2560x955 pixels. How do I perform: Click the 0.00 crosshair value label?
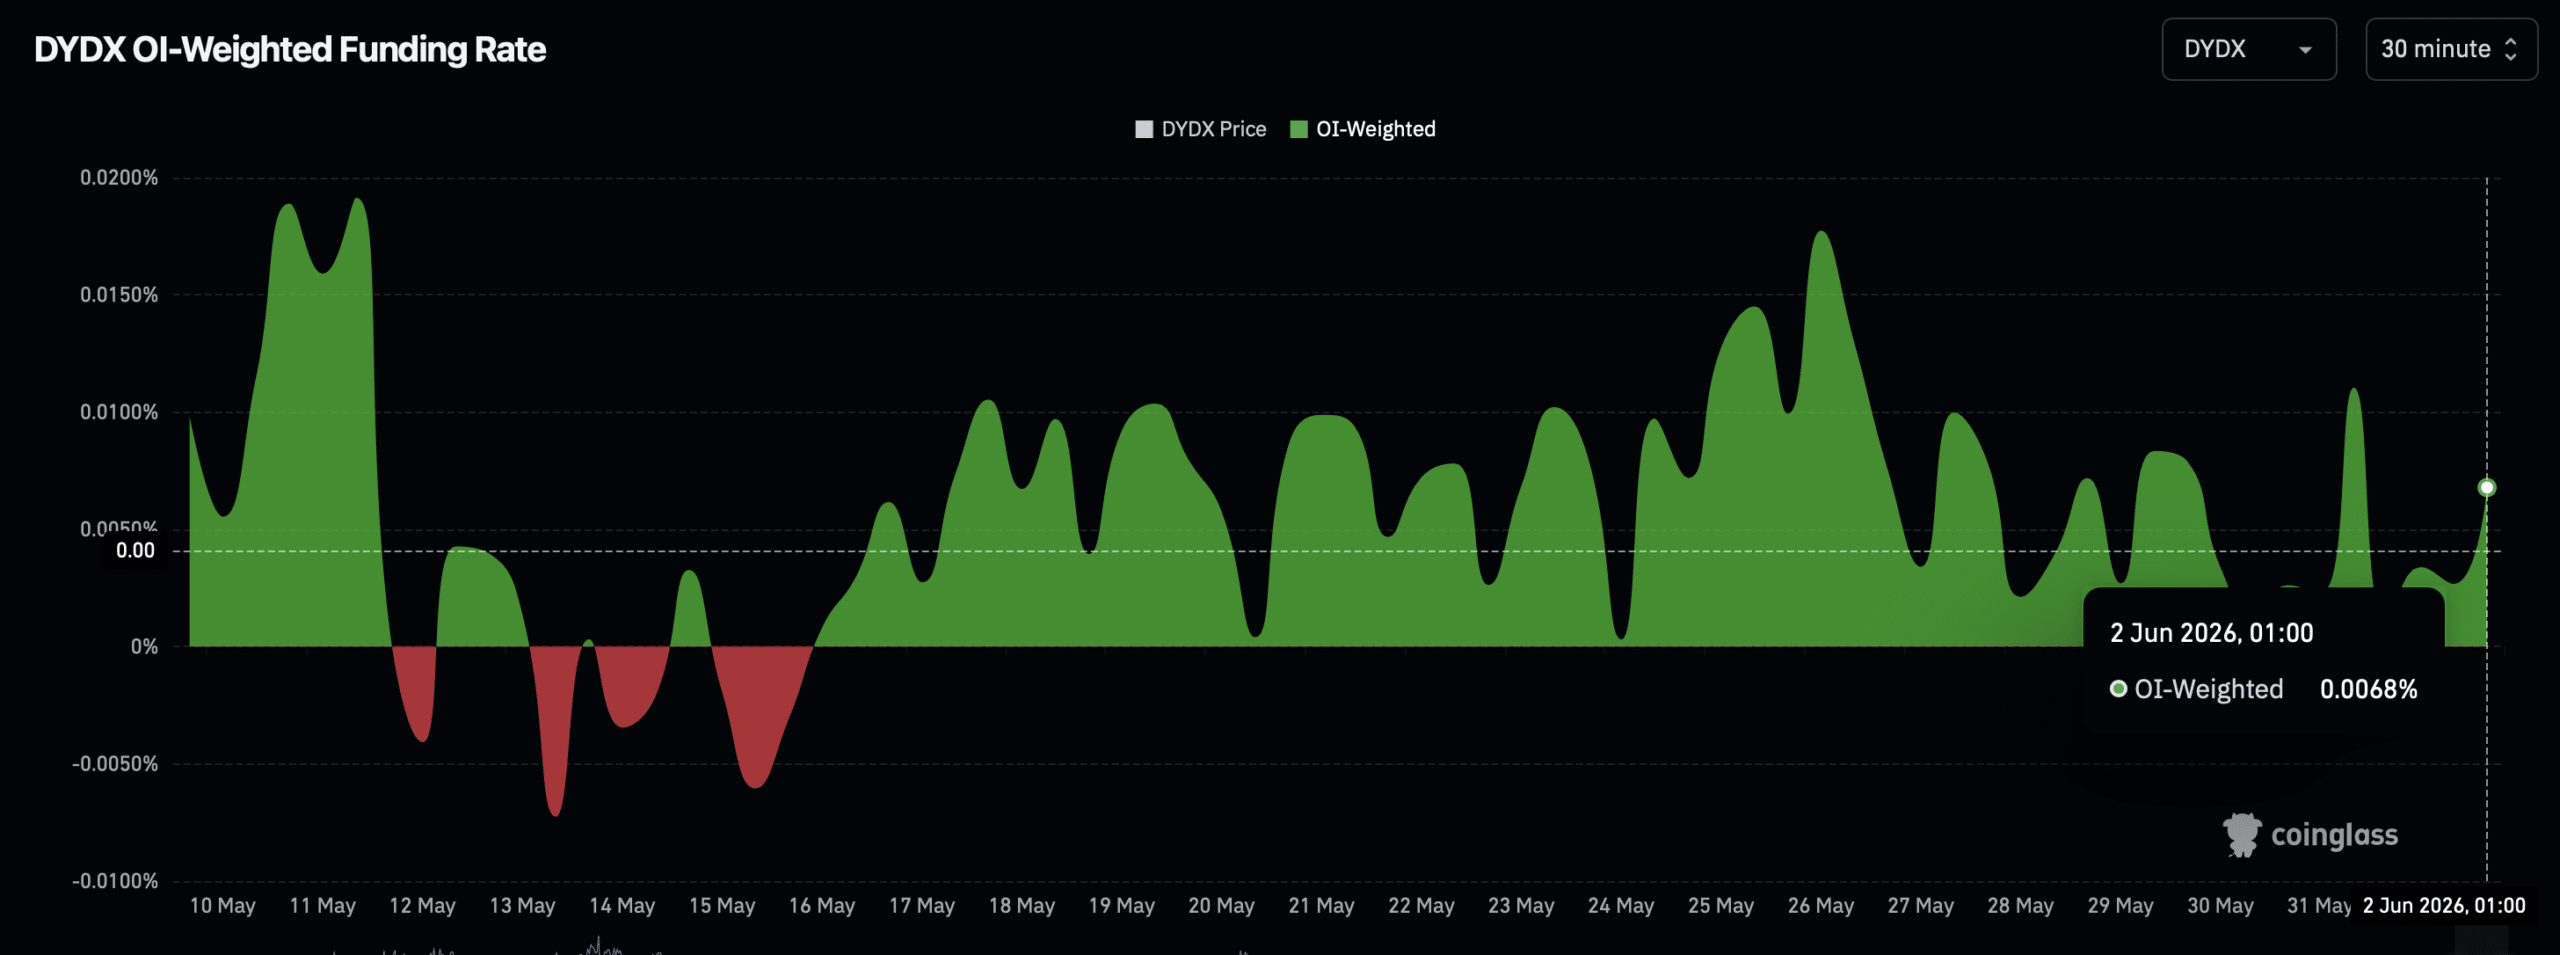[x=135, y=550]
